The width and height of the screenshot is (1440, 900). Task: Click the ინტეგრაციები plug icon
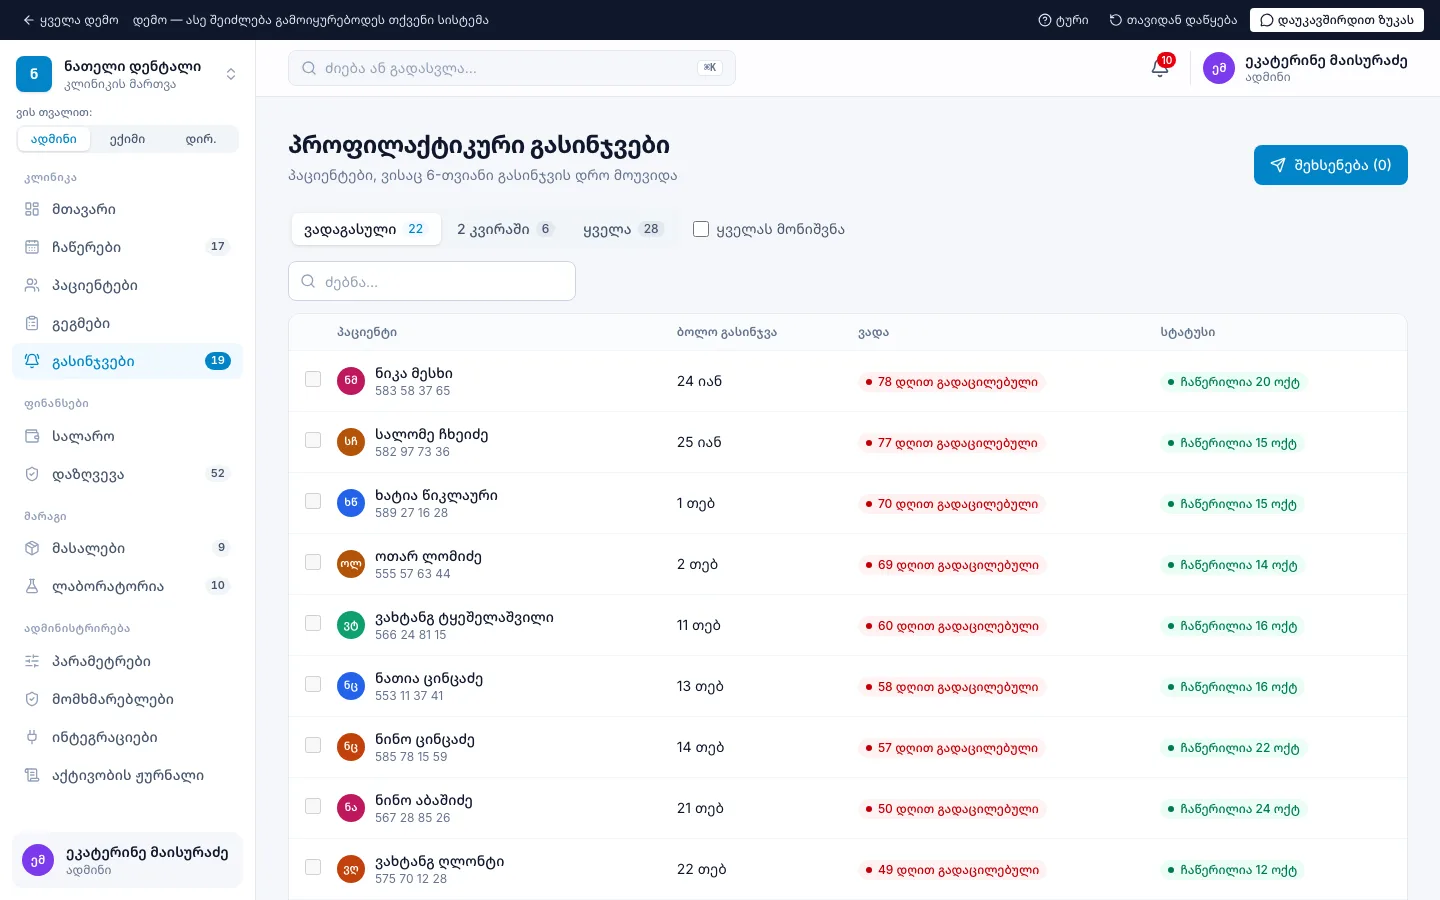32,737
